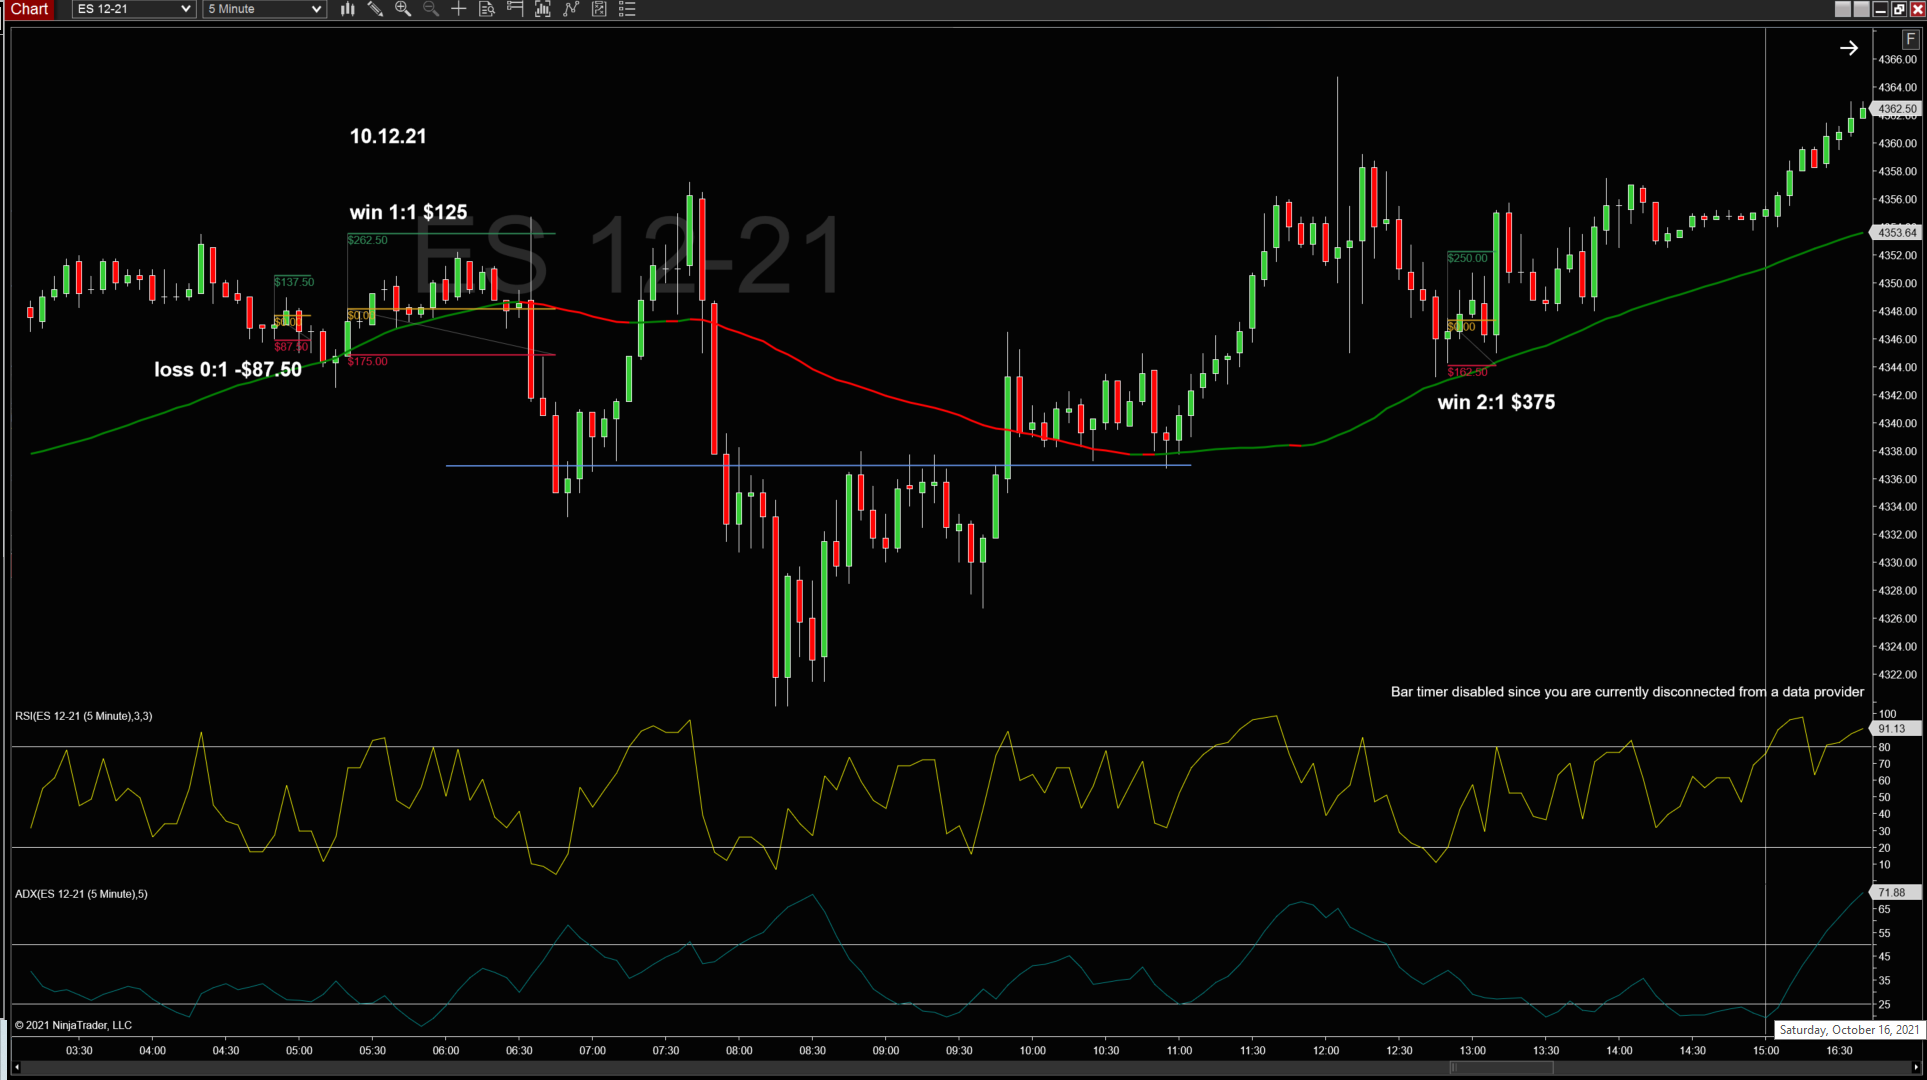Click the $162.50 stop label
1927x1080 pixels.
[1467, 372]
